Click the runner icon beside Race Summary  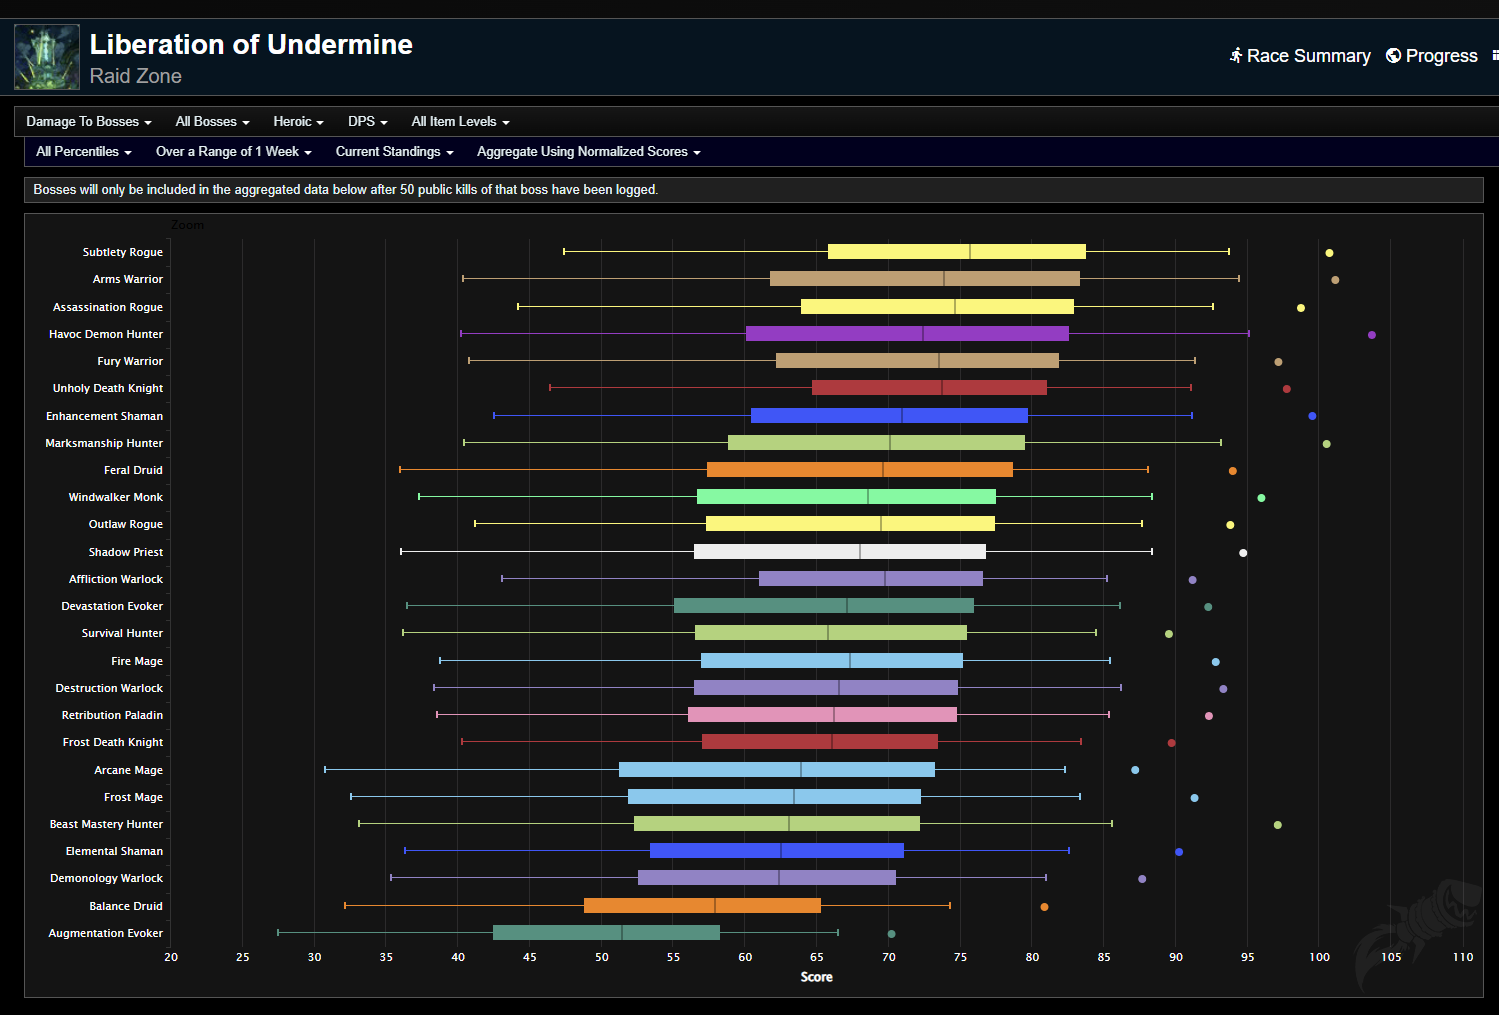[x=1236, y=56]
